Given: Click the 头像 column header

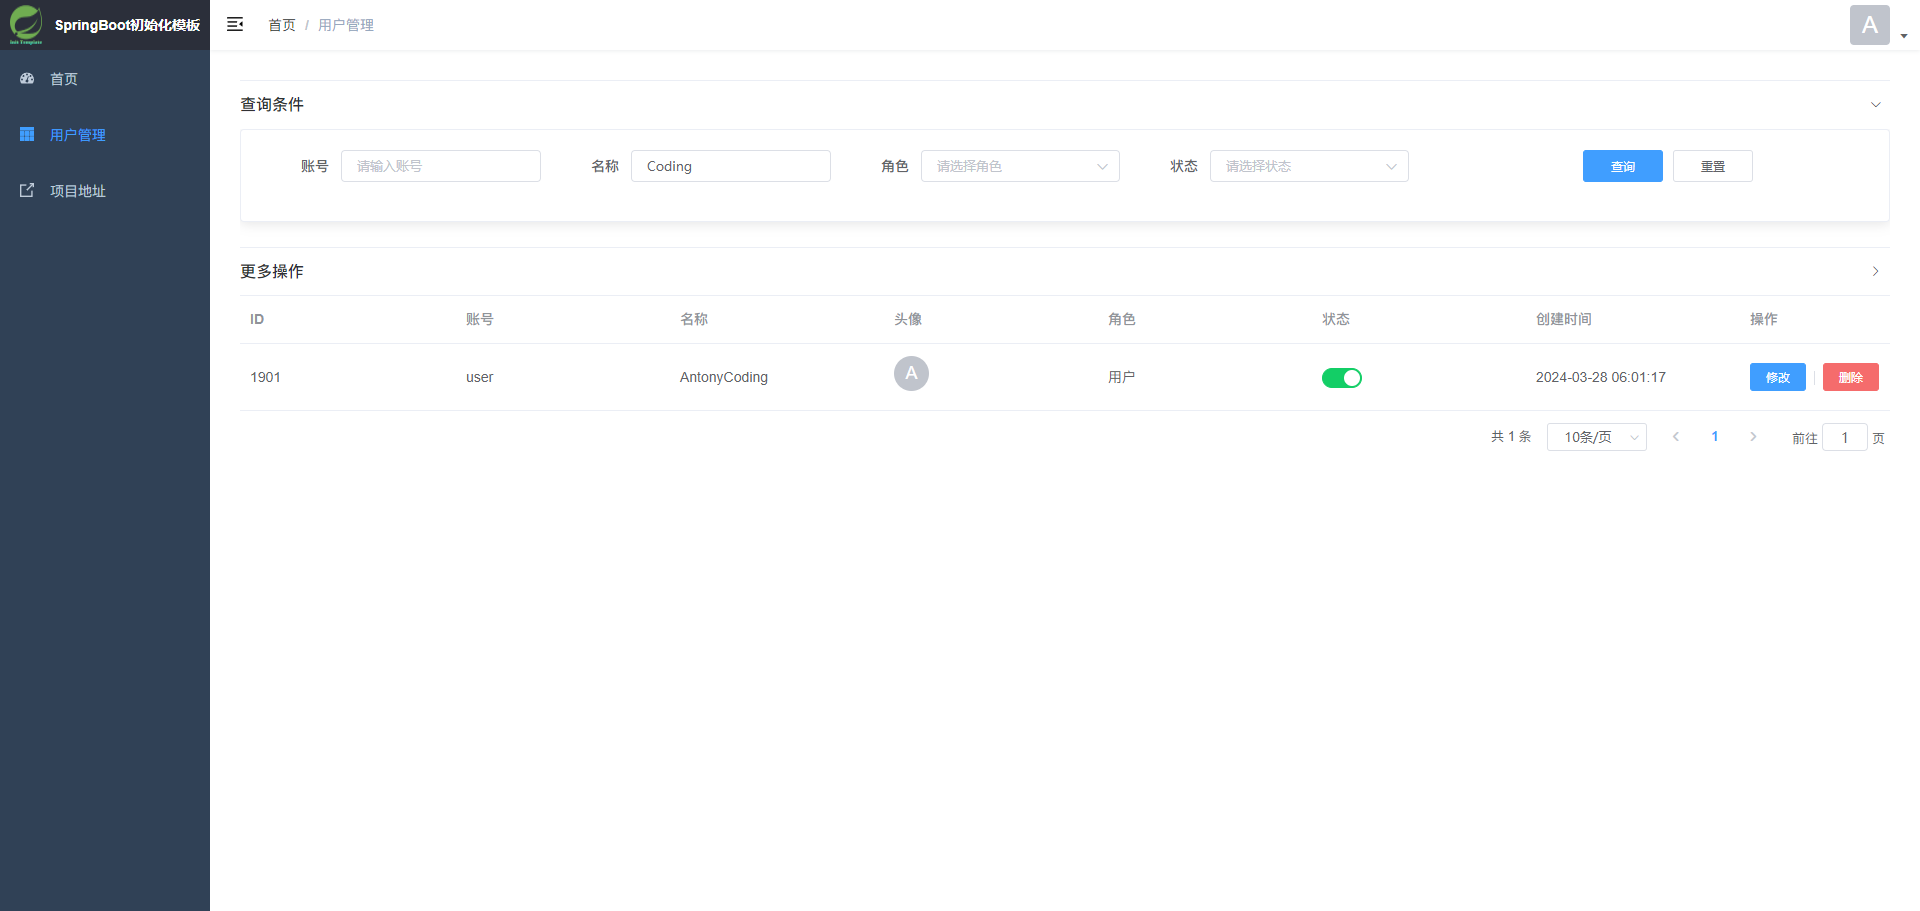Looking at the screenshot, I should tap(908, 319).
